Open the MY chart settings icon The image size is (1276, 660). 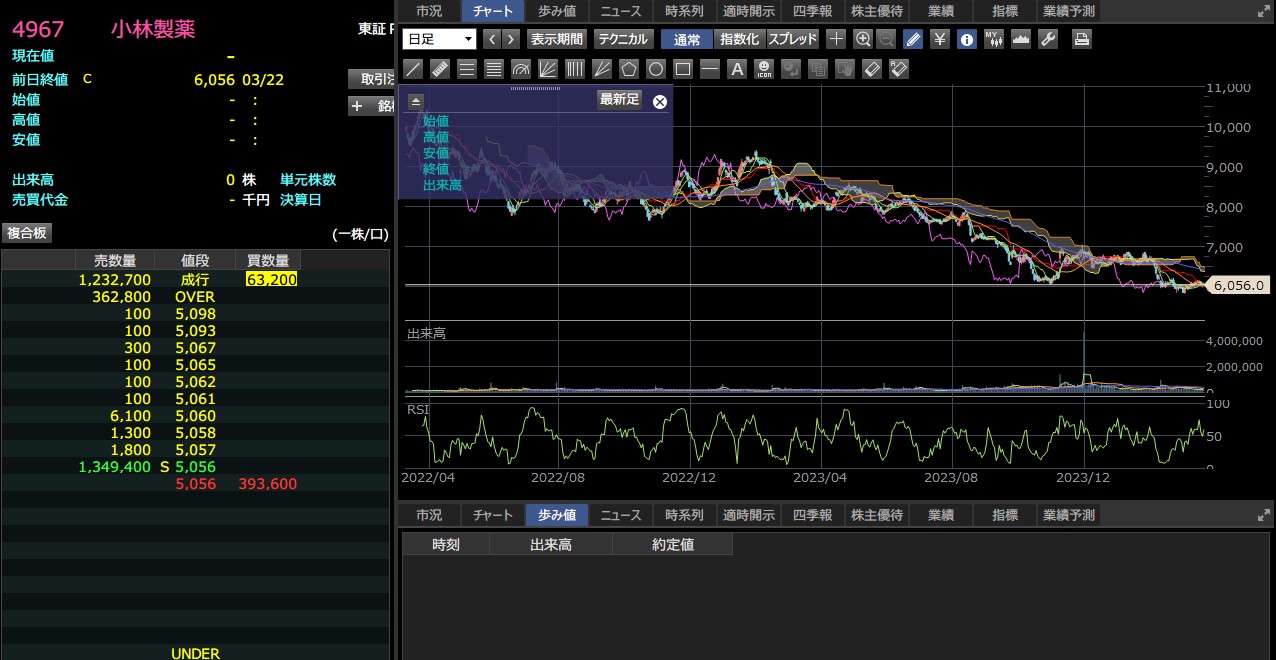[x=993, y=39]
